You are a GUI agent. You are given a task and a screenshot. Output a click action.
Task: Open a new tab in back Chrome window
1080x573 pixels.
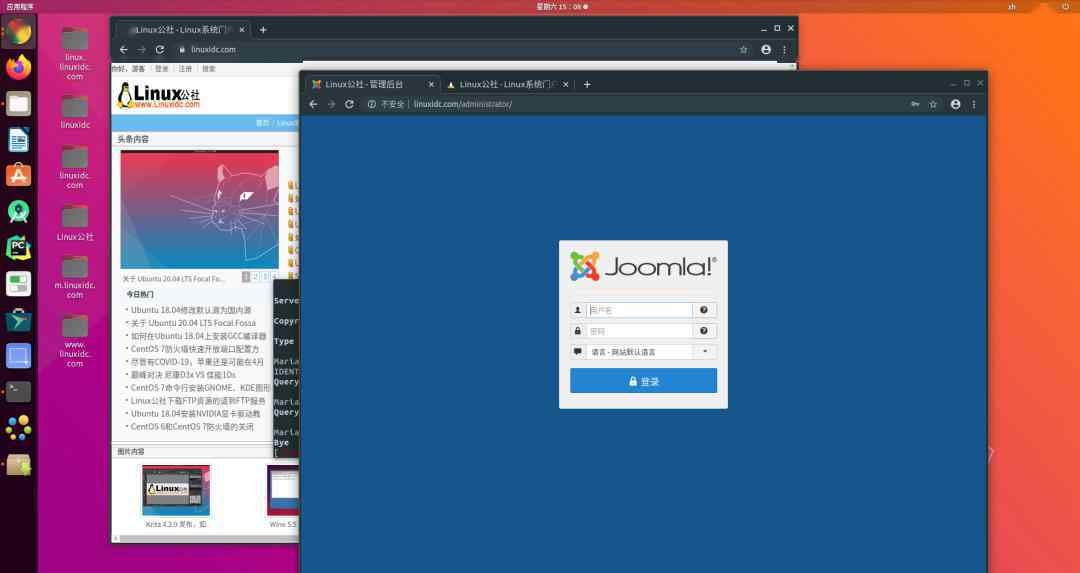click(262, 30)
